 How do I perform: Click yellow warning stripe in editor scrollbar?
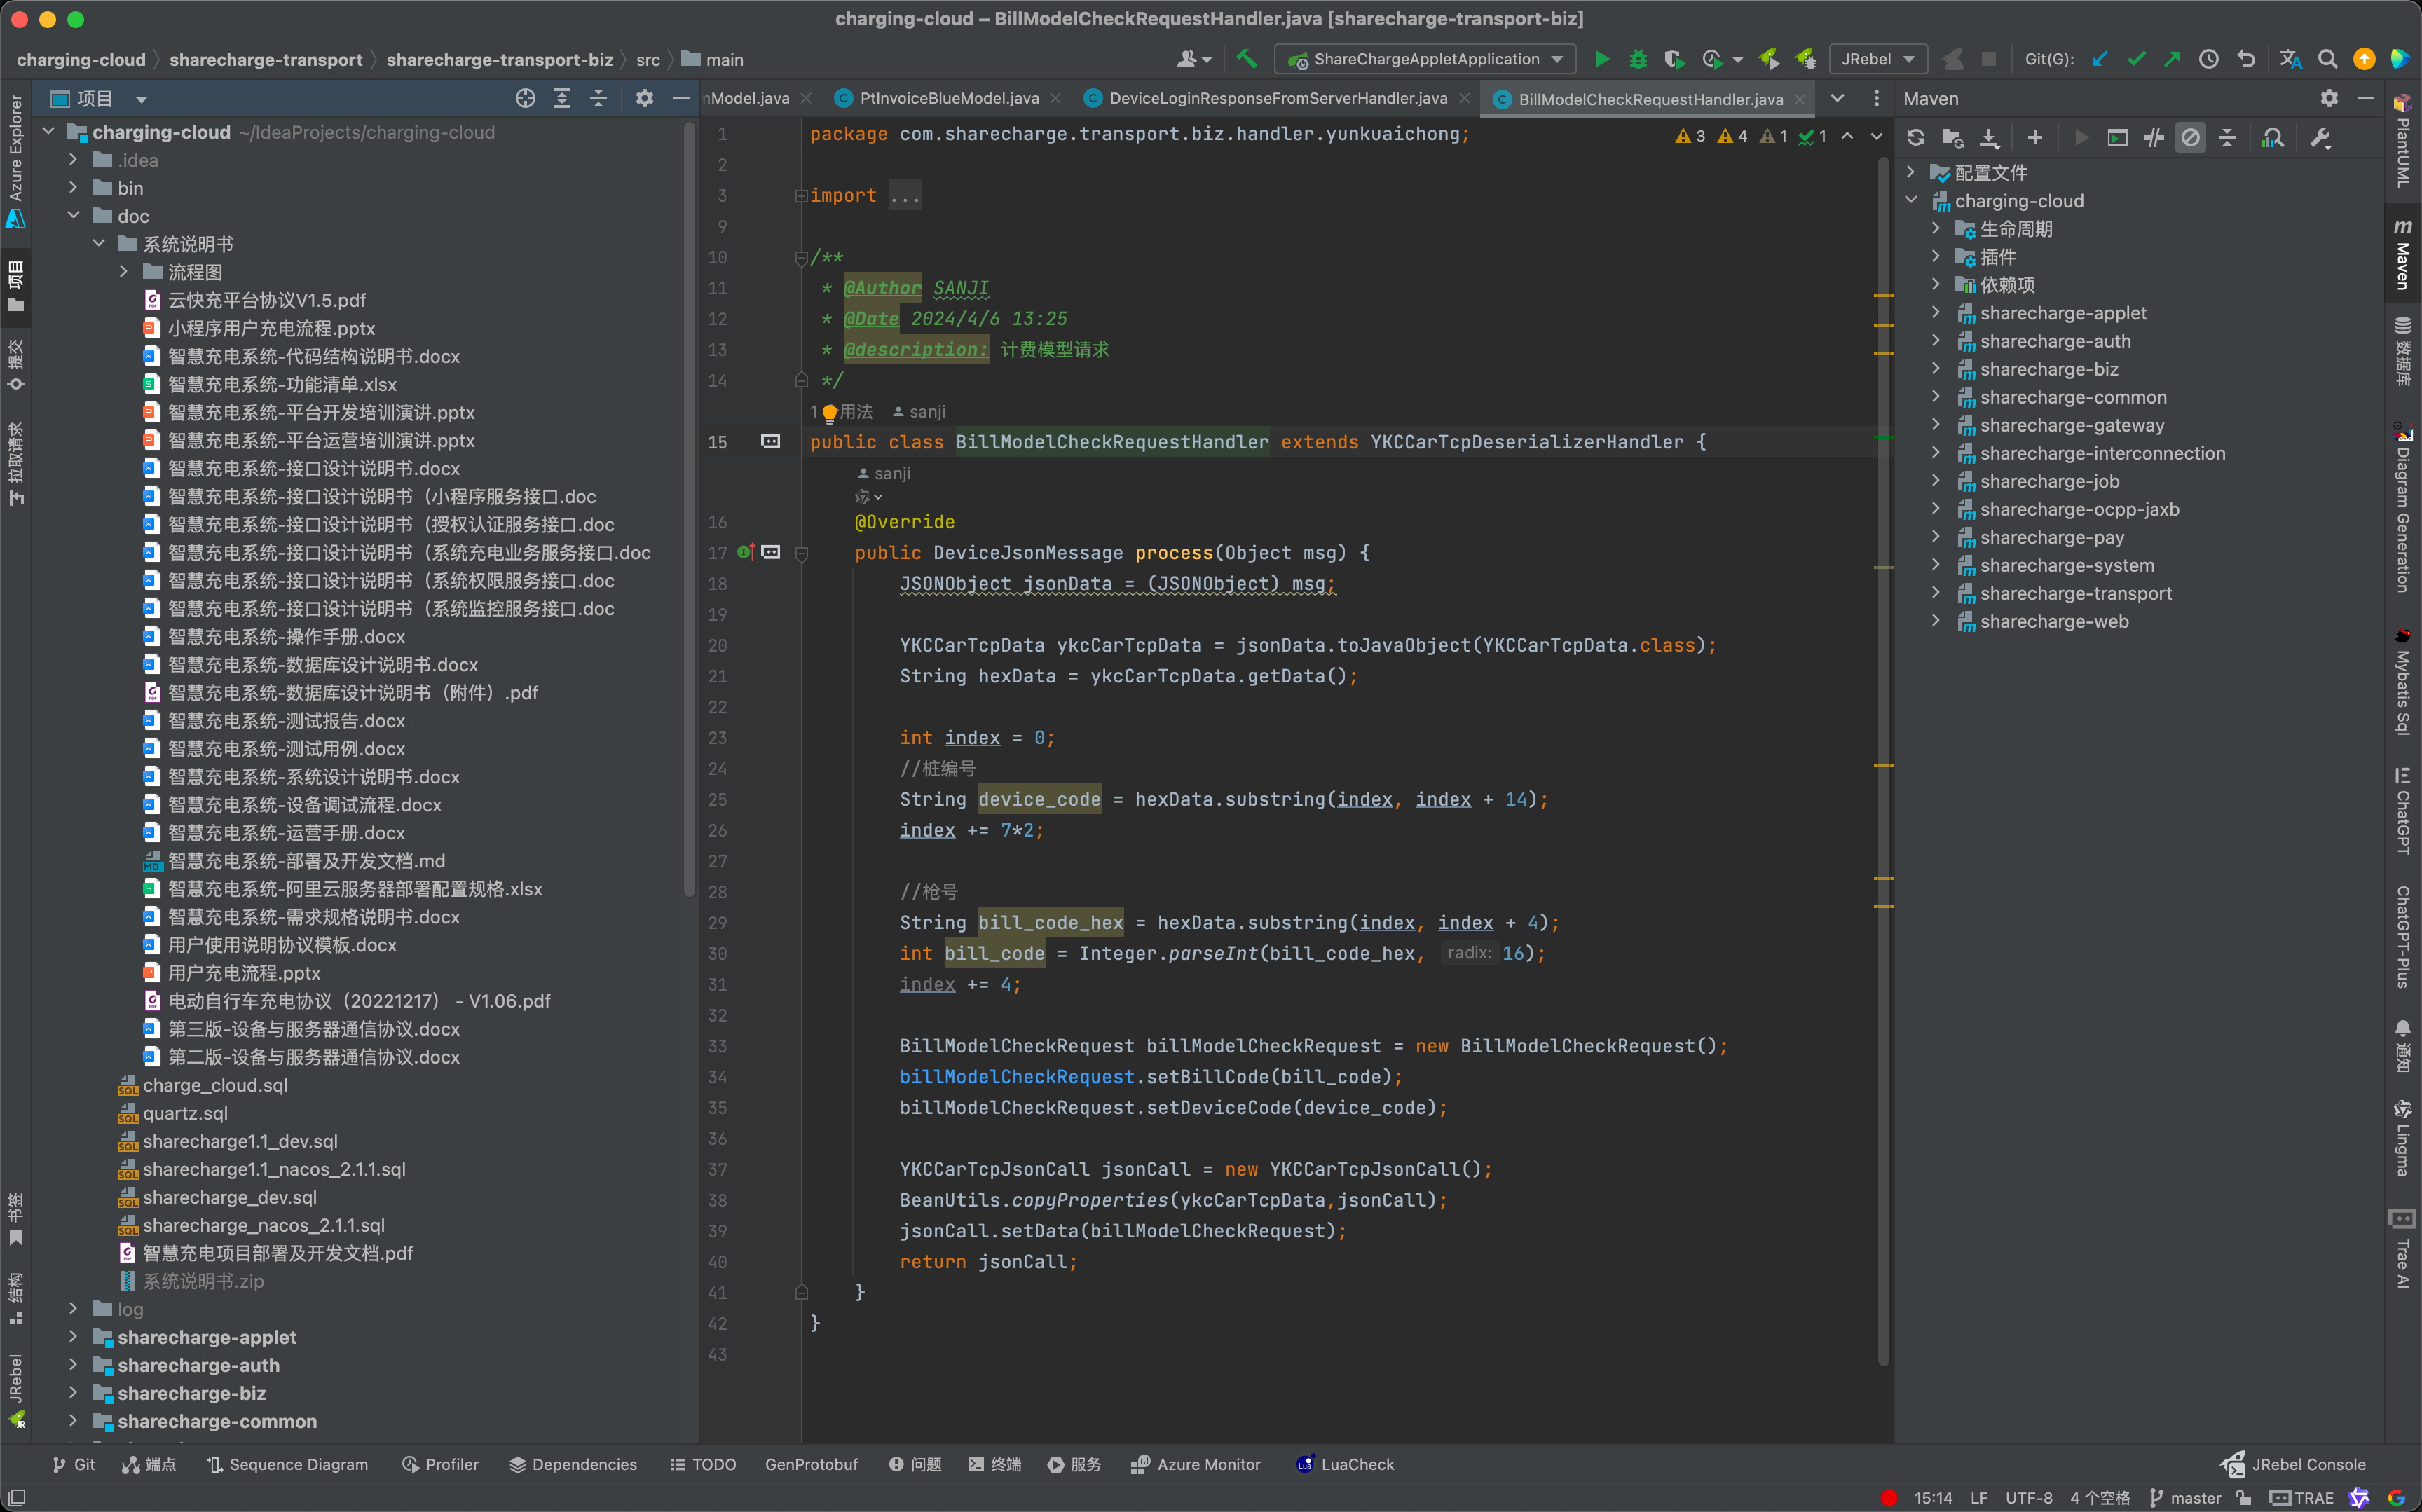tap(1883, 296)
